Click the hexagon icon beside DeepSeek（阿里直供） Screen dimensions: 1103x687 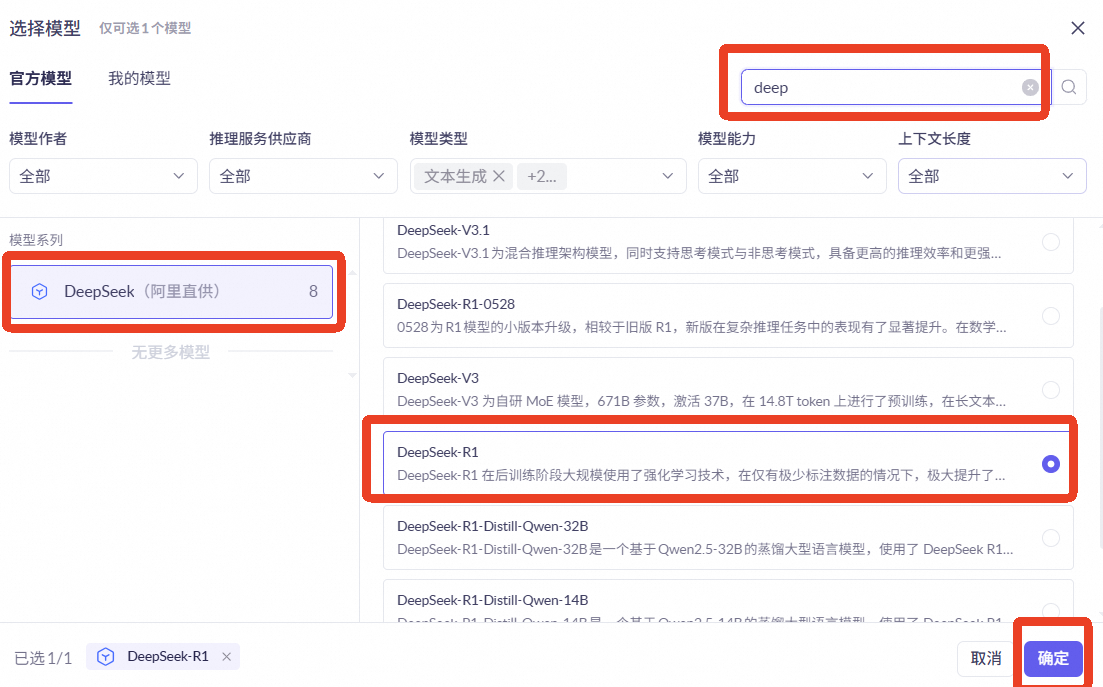[39, 291]
